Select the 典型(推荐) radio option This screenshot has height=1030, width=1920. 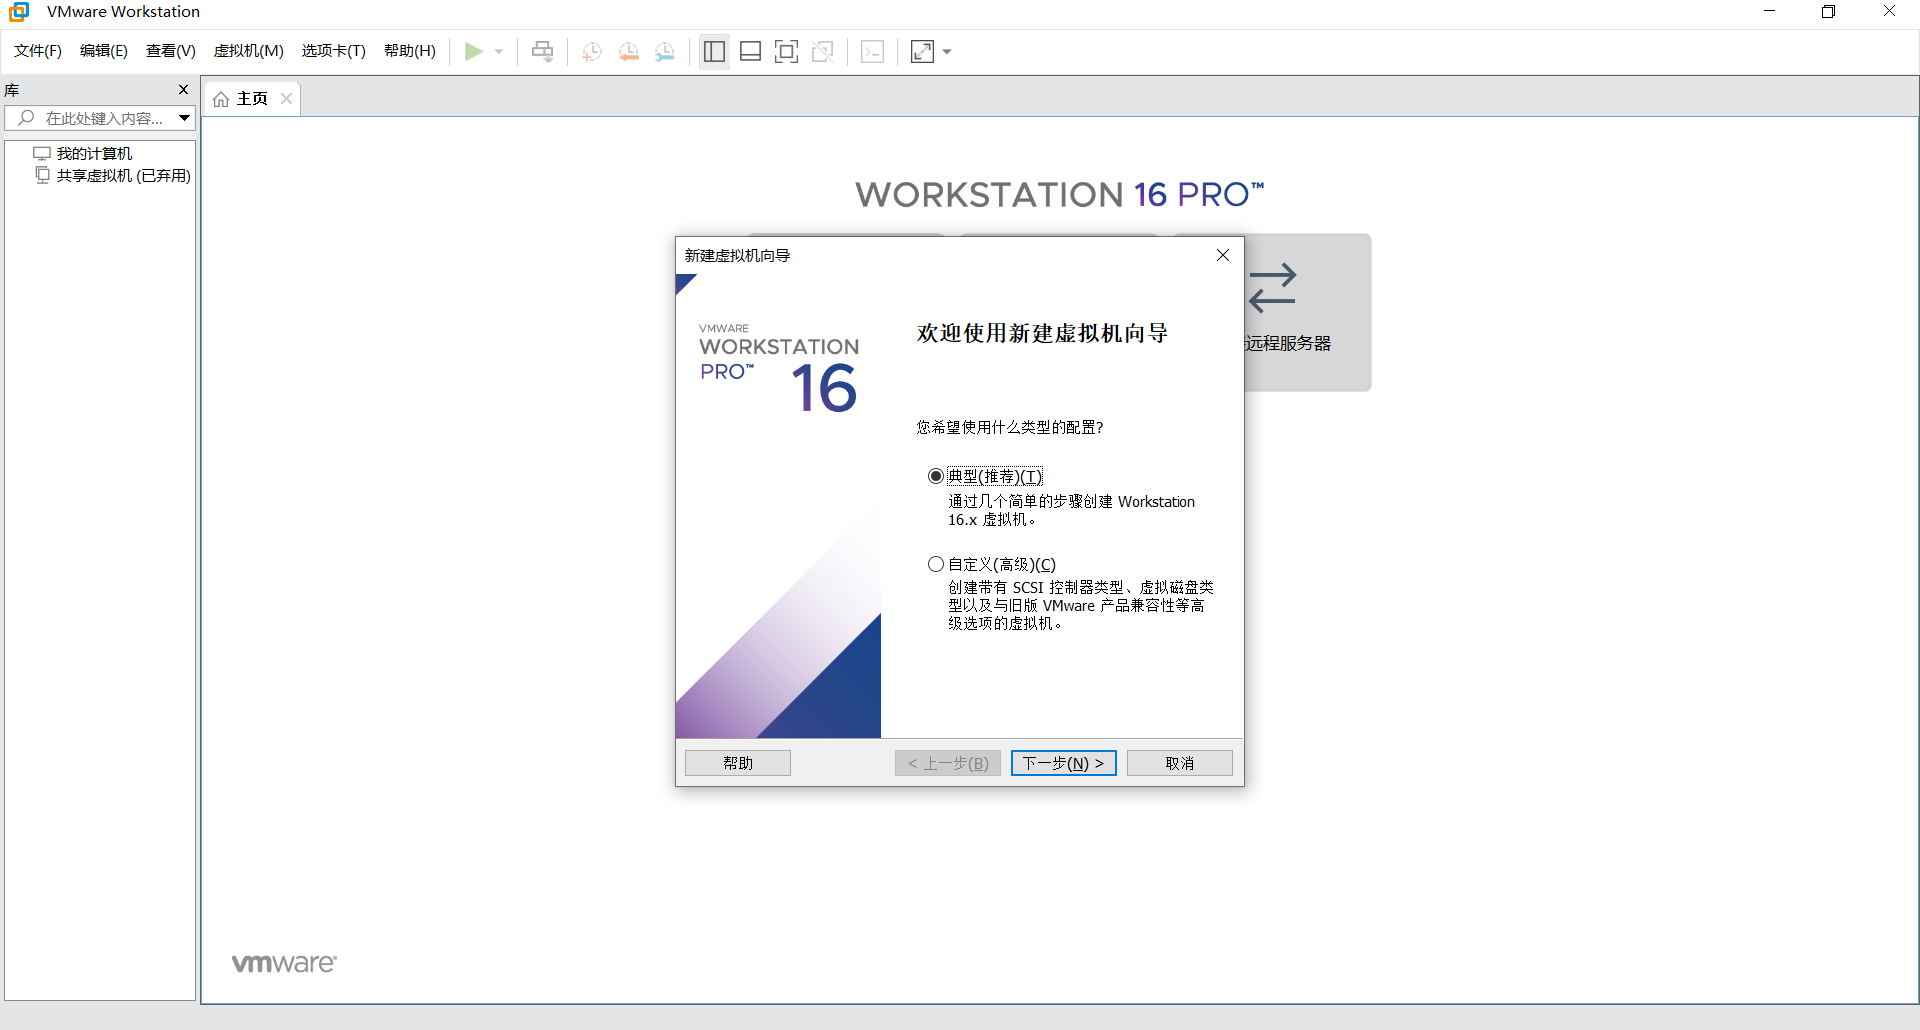pos(936,476)
